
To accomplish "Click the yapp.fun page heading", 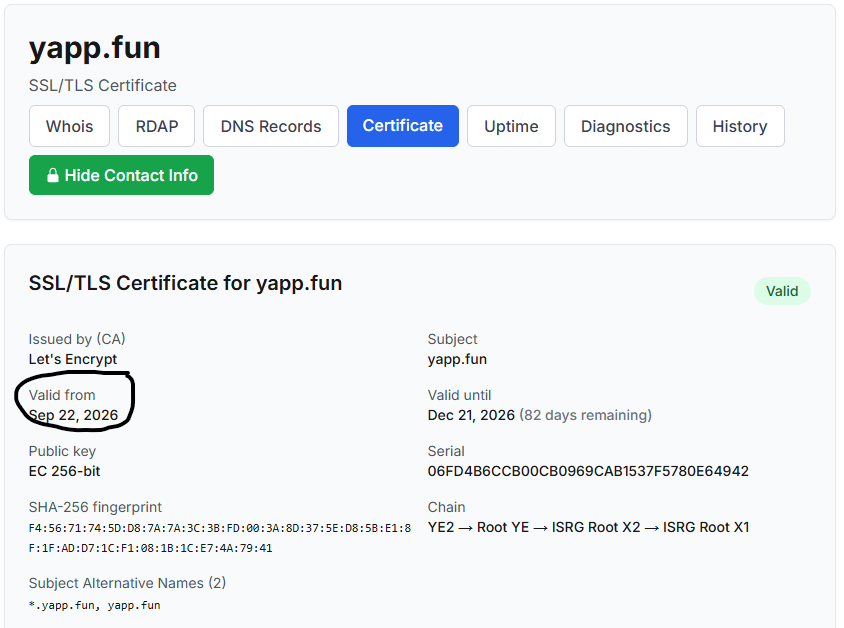I will (x=95, y=48).
